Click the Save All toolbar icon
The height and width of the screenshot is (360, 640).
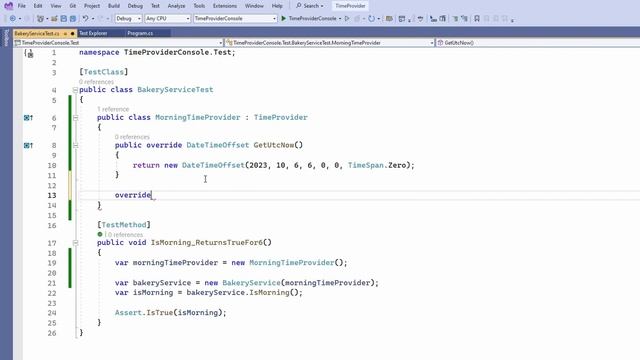tap(73, 18)
